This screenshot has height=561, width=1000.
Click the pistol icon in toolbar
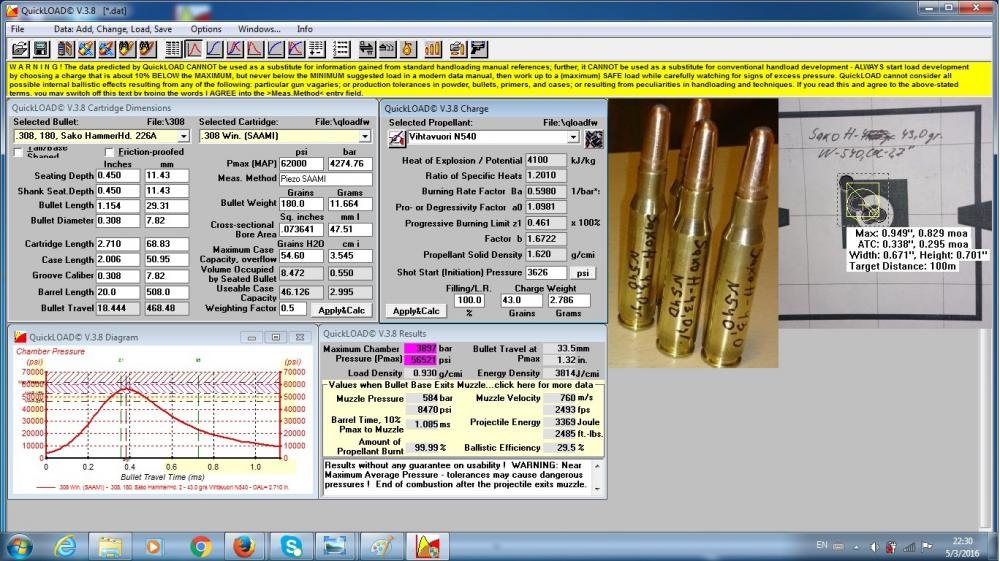click(x=480, y=48)
